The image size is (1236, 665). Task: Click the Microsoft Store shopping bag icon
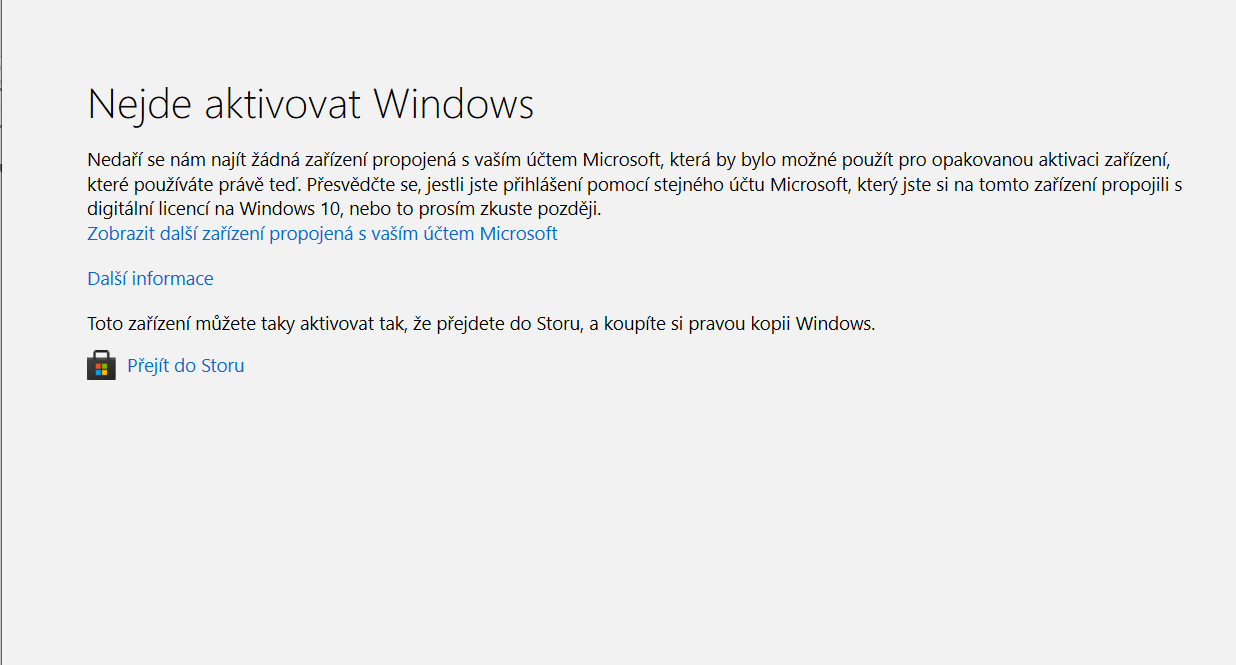point(101,366)
